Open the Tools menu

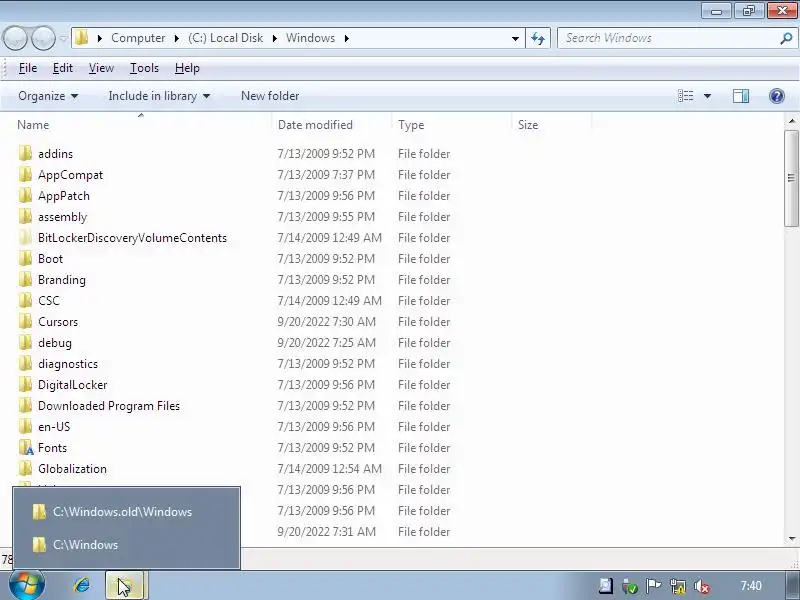tap(144, 68)
